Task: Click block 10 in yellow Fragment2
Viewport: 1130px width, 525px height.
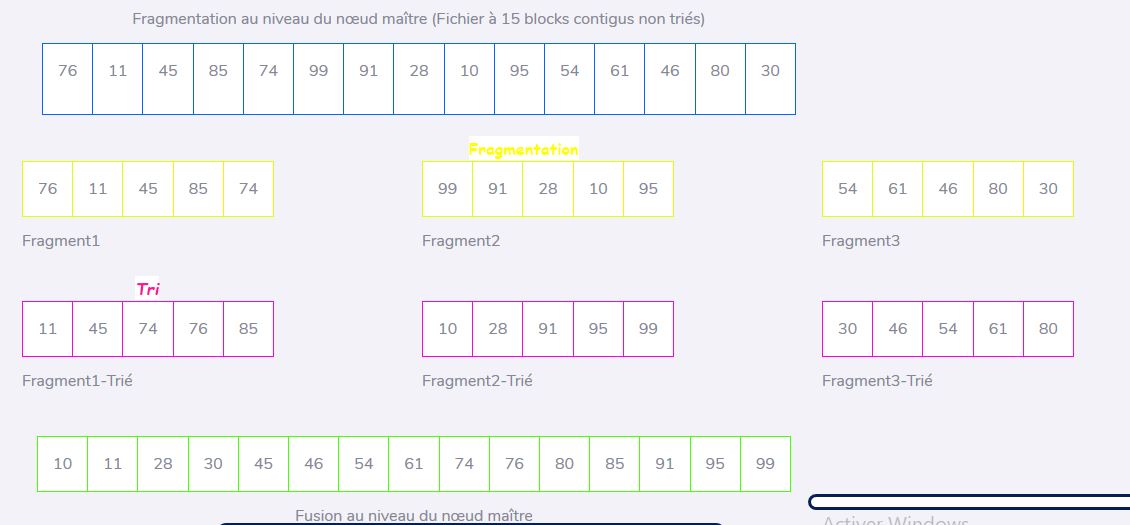Action: click(598, 189)
